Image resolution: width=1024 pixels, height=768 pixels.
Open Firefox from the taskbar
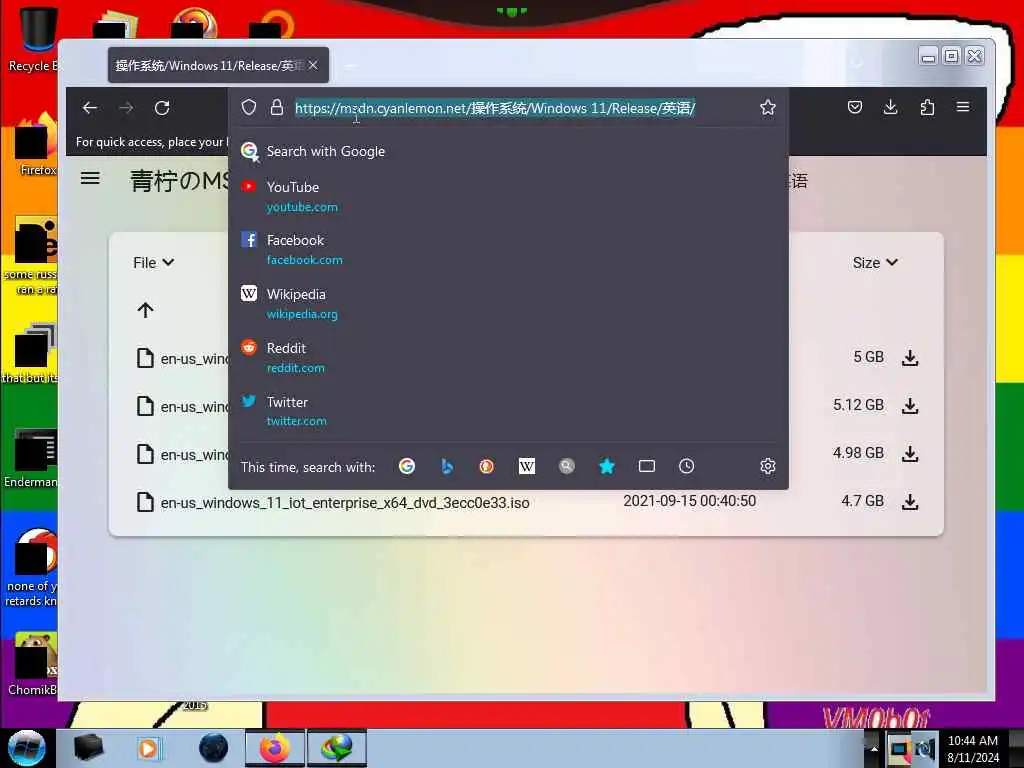tap(275, 748)
